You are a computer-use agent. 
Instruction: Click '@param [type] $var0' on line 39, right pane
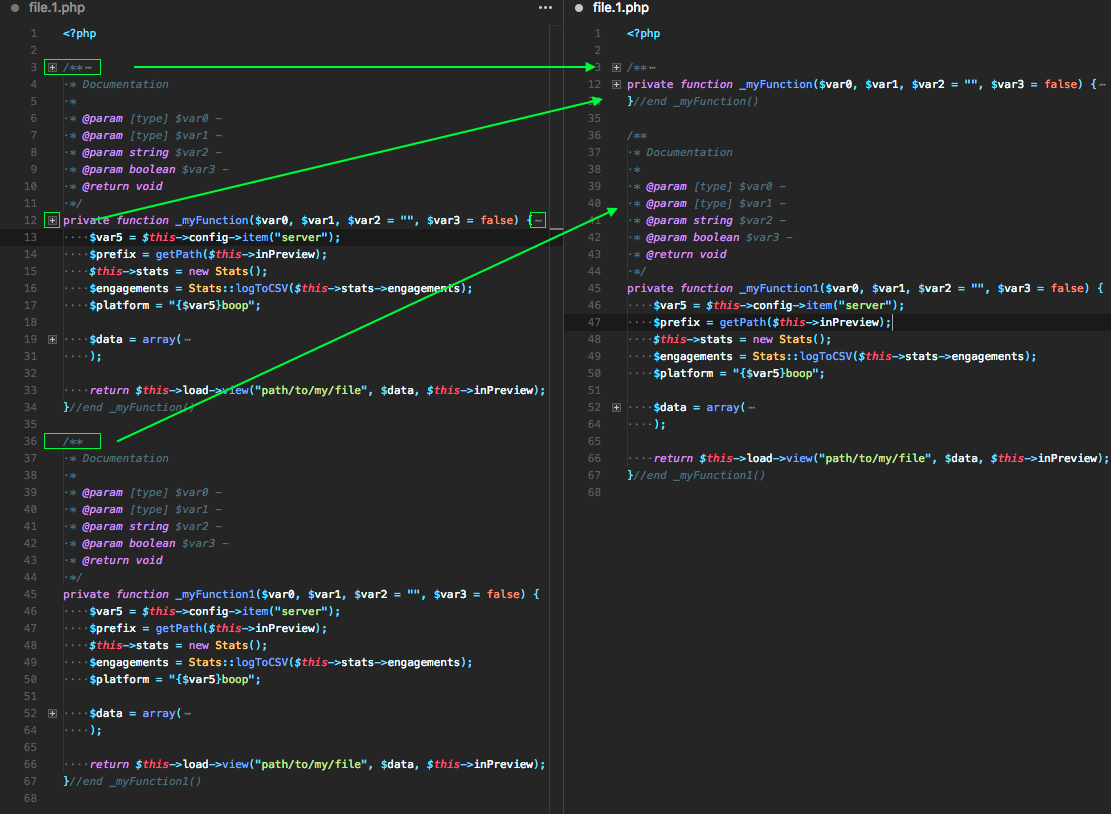(x=709, y=186)
